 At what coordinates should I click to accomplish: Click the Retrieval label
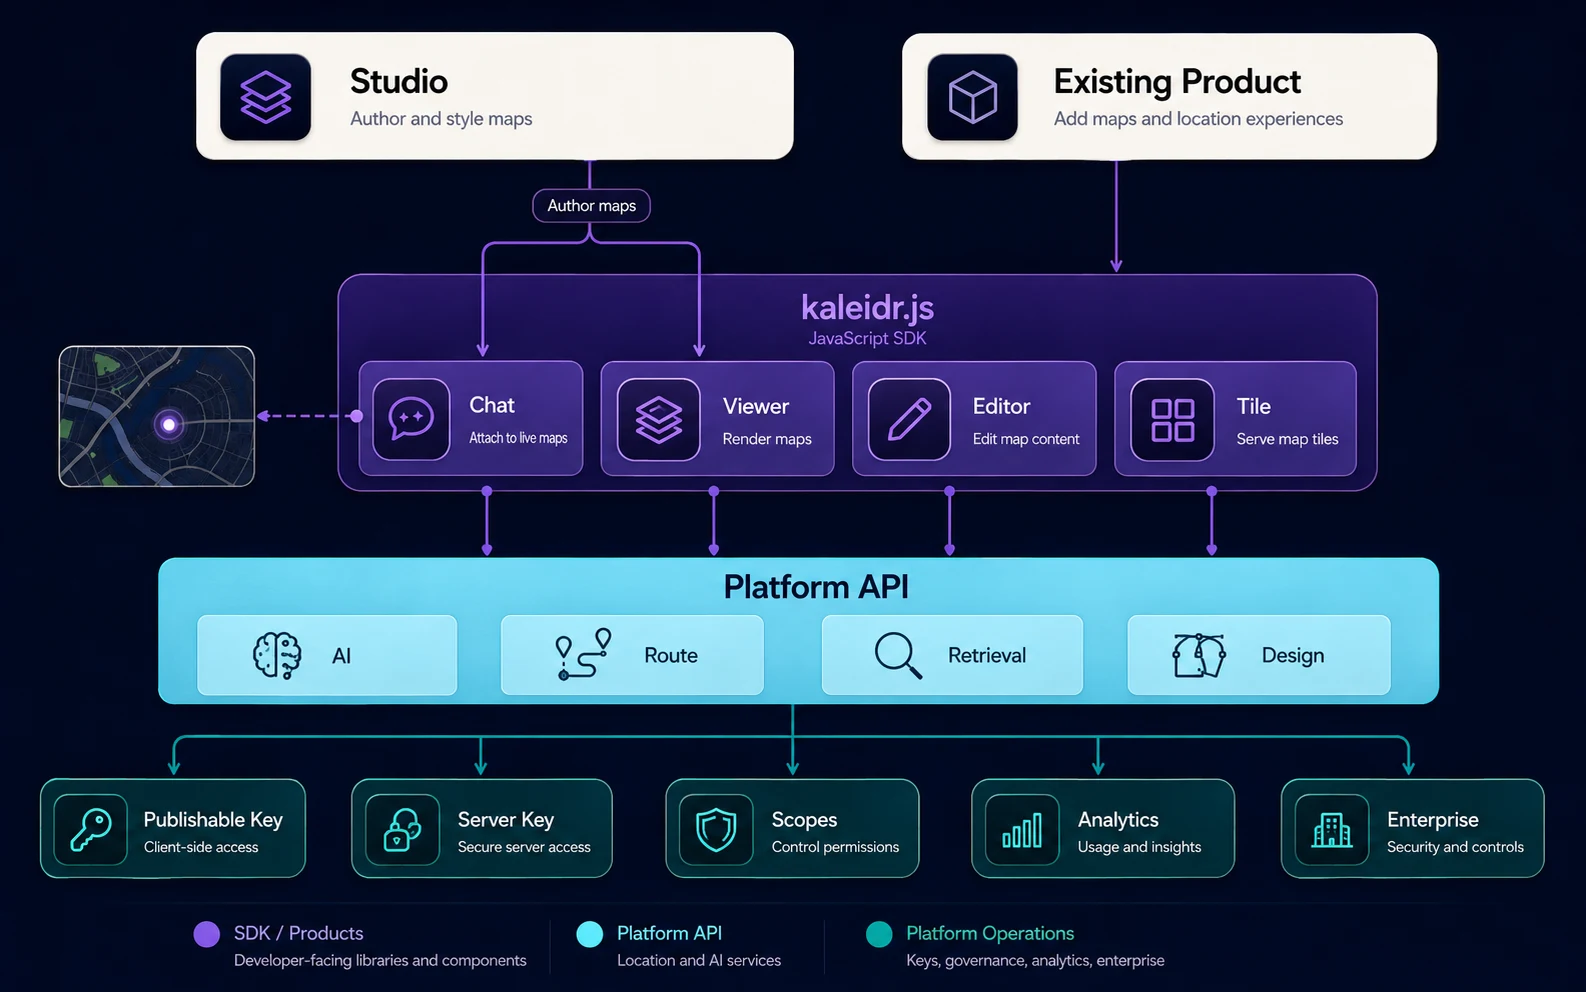pos(987,656)
